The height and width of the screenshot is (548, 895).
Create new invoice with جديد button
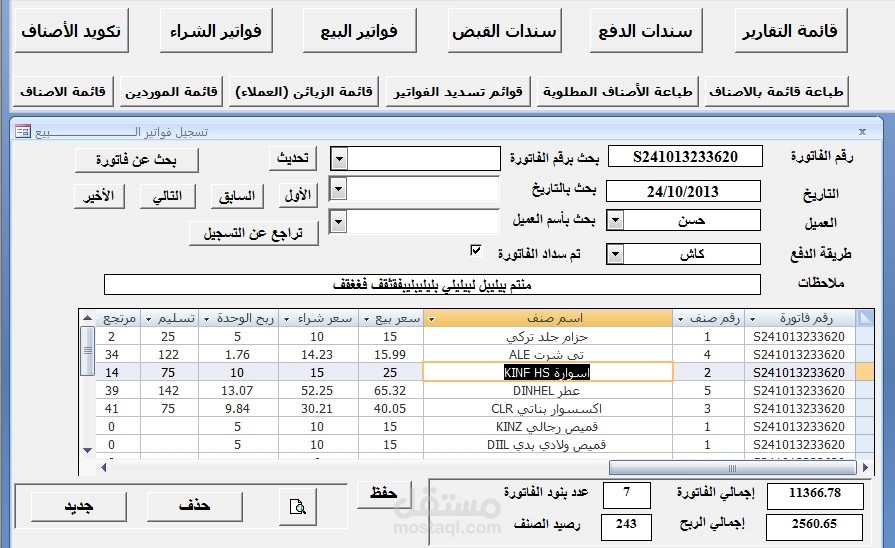(79, 506)
